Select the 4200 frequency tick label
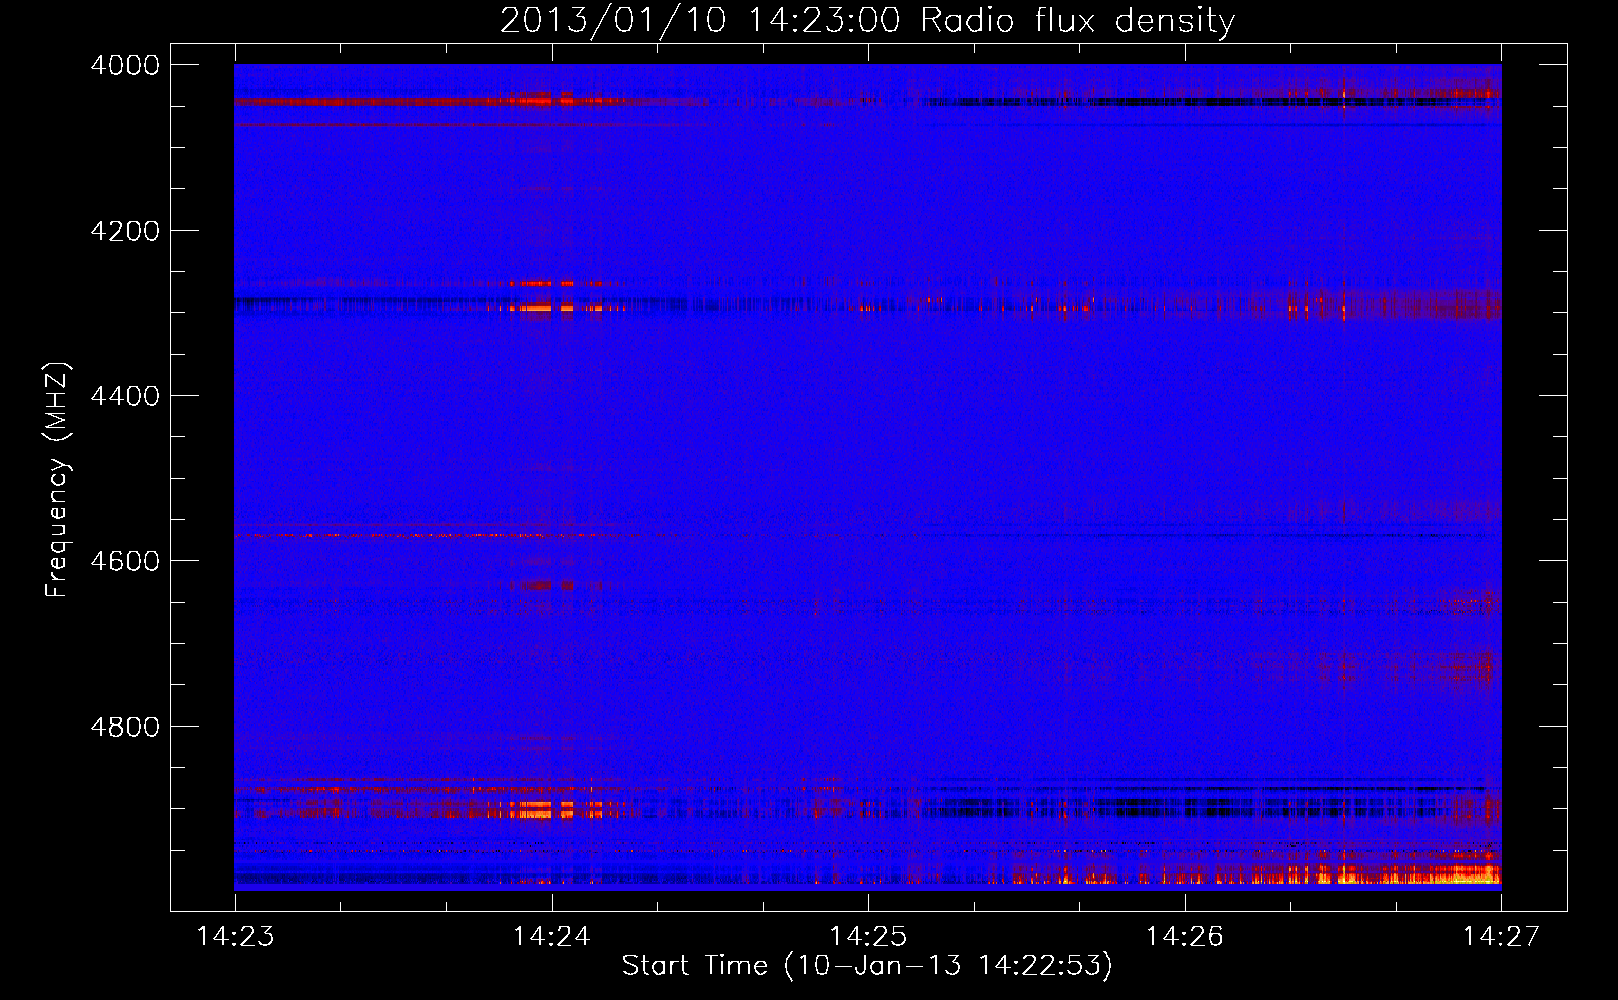 [125, 231]
